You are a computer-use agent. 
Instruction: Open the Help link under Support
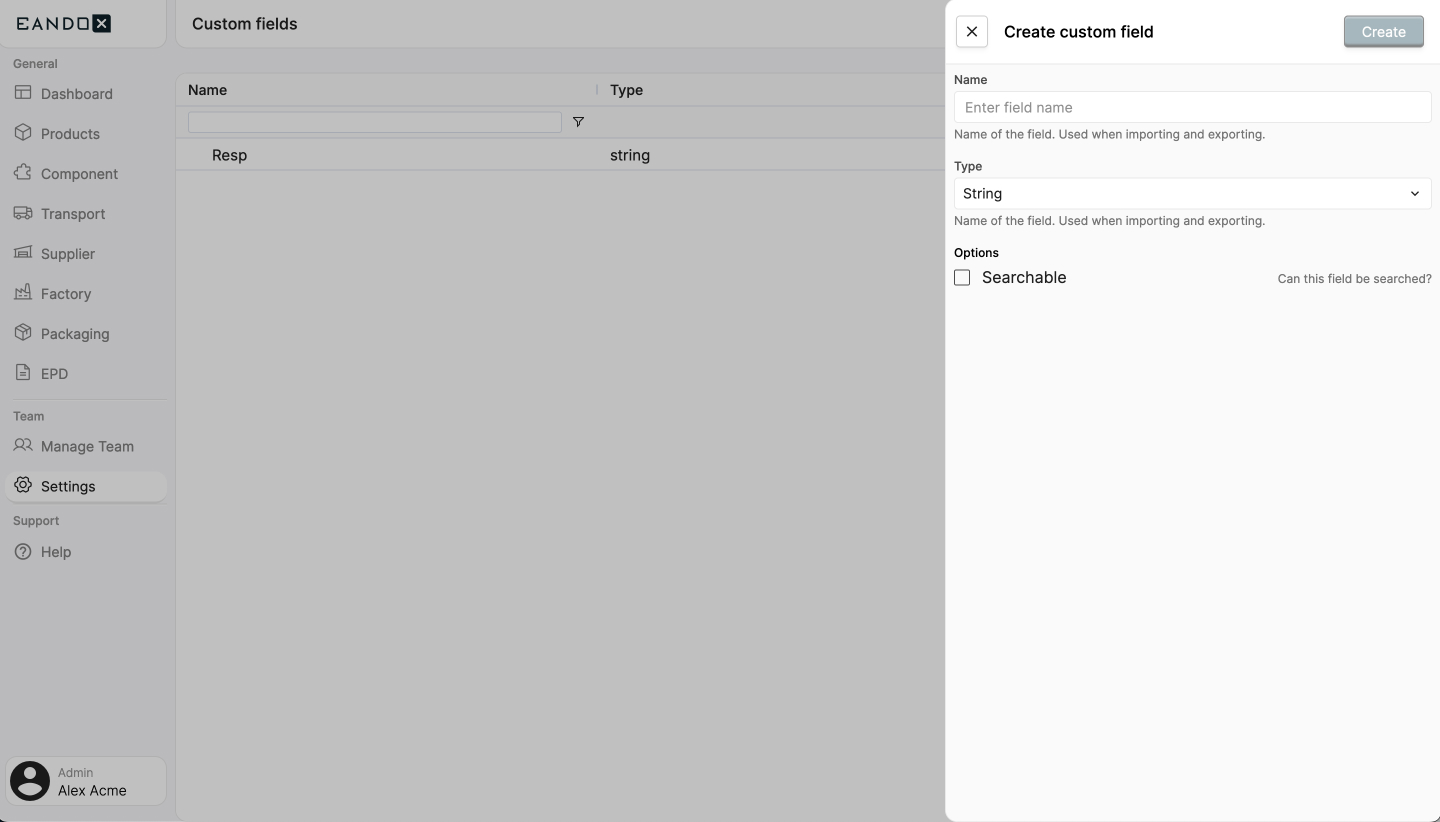[55, 551]
